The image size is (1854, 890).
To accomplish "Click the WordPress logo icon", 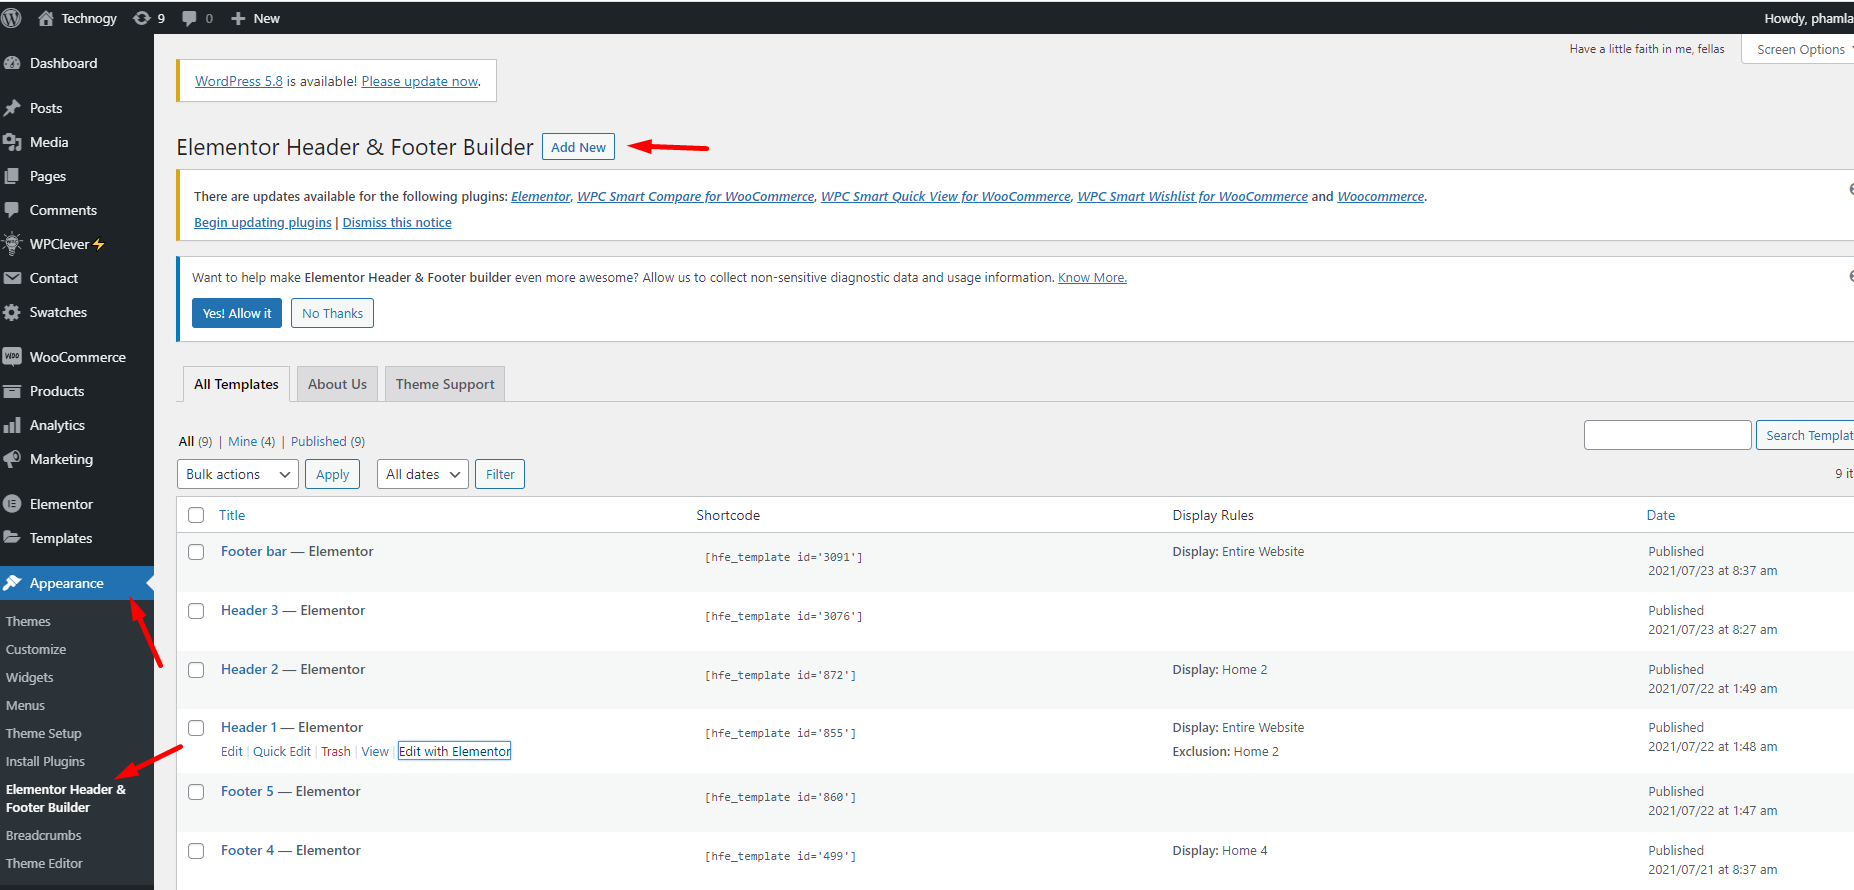I will tap(12, 18).
